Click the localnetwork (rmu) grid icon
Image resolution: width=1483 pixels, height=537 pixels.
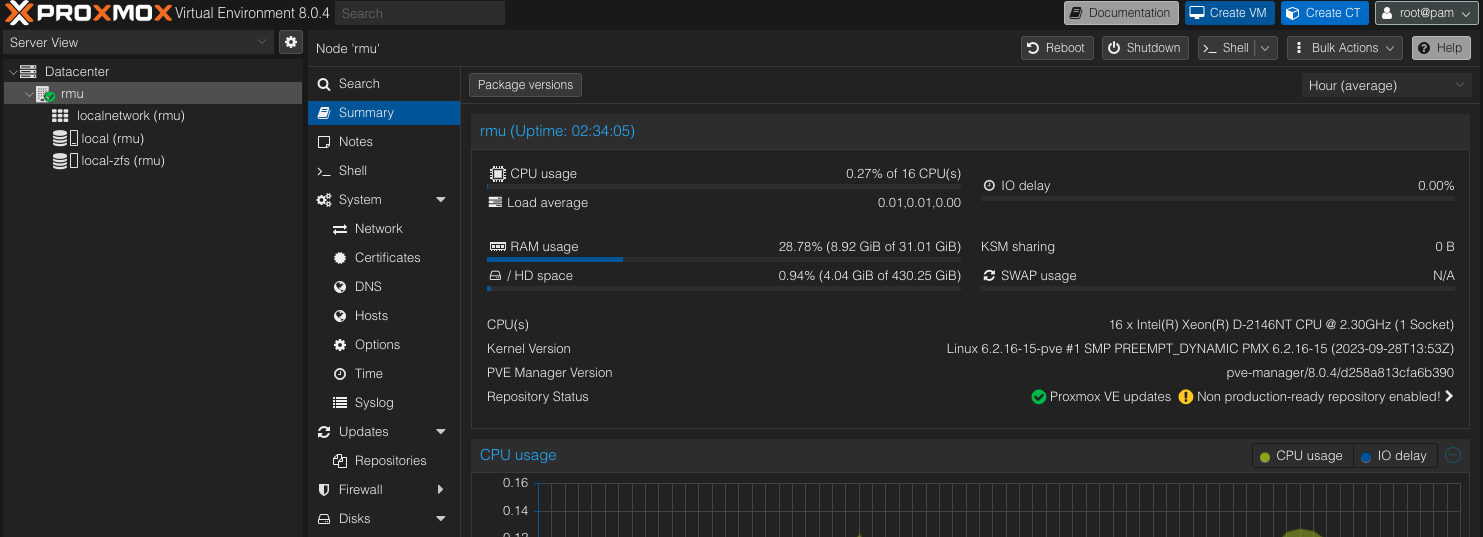click(x=60, y=116)
